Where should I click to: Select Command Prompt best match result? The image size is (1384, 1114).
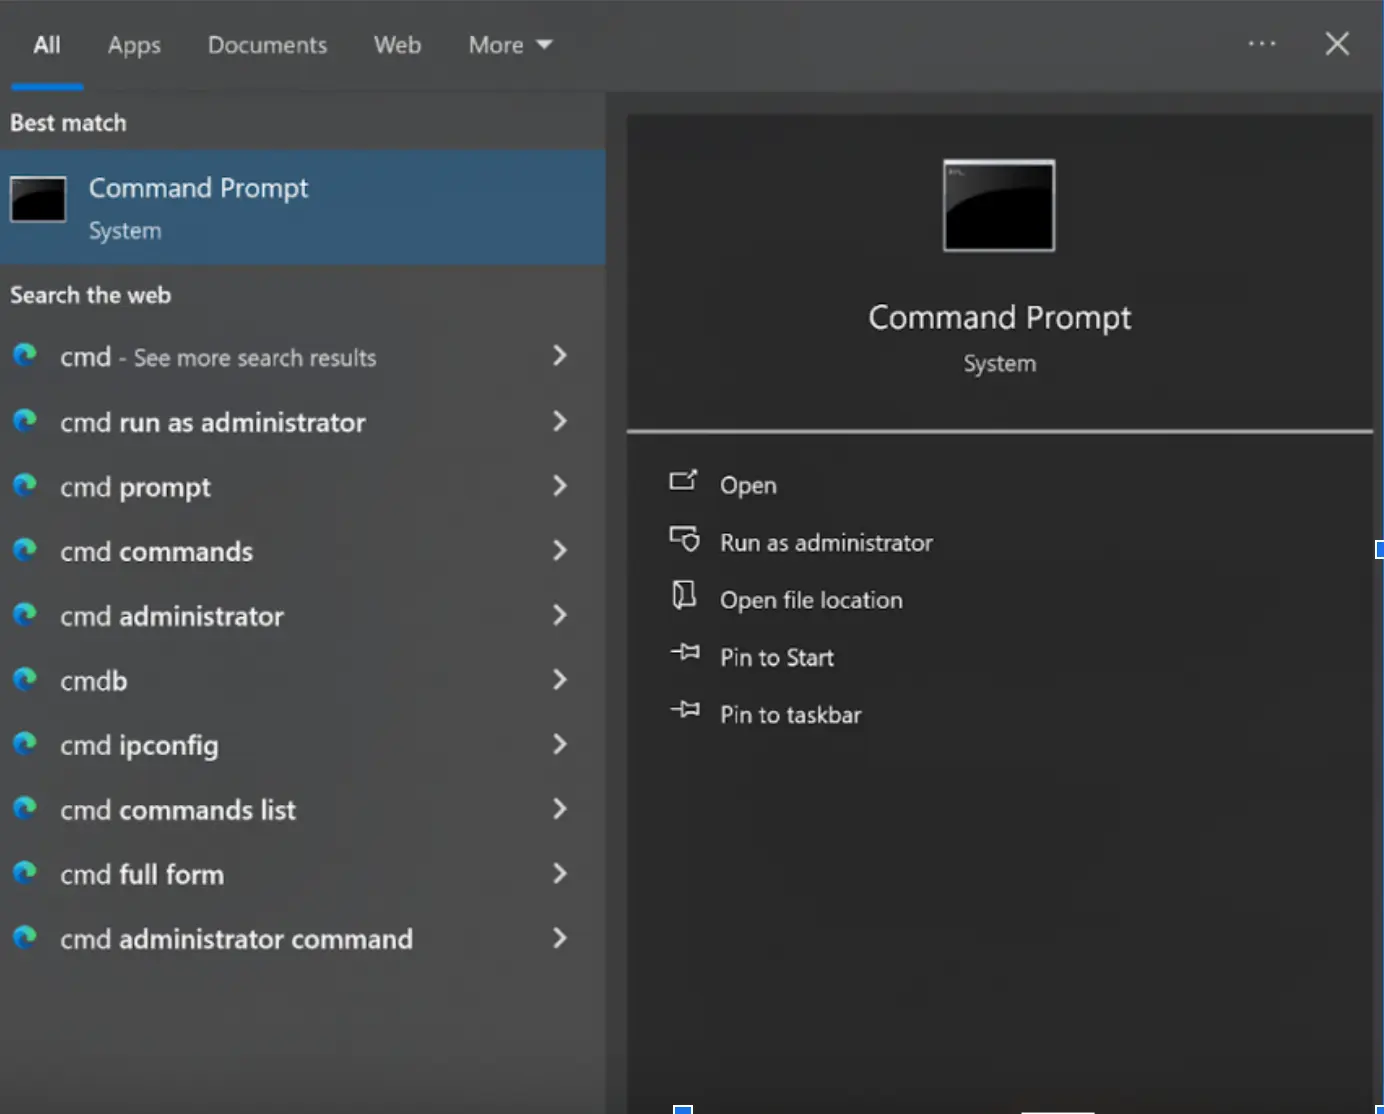pos(302,208)
